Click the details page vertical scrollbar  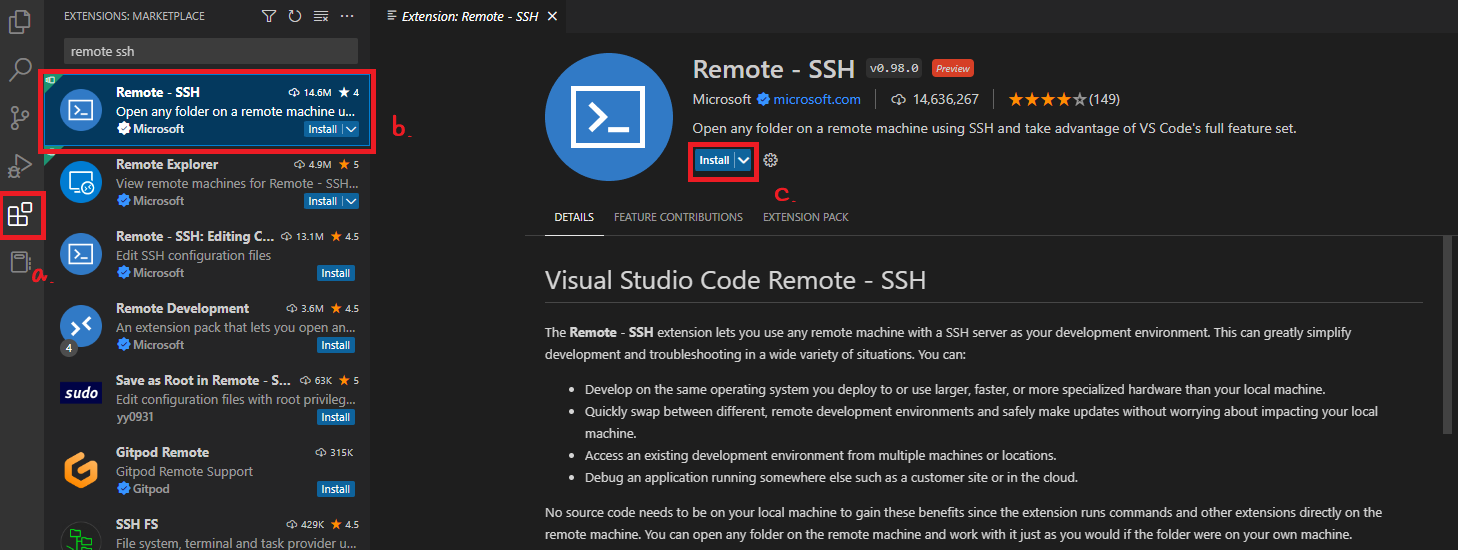(1446, 335)
